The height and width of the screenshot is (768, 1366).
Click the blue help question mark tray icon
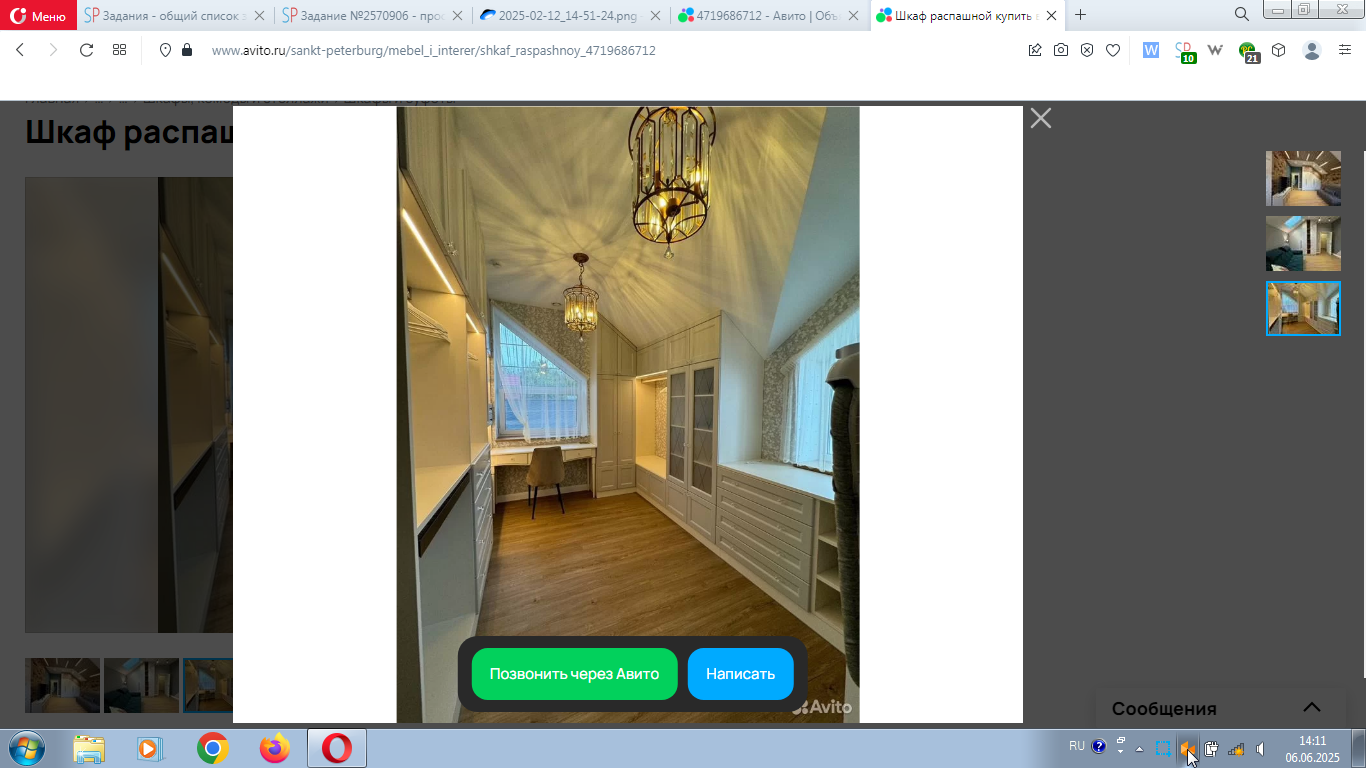click(x=1099, y=746)
